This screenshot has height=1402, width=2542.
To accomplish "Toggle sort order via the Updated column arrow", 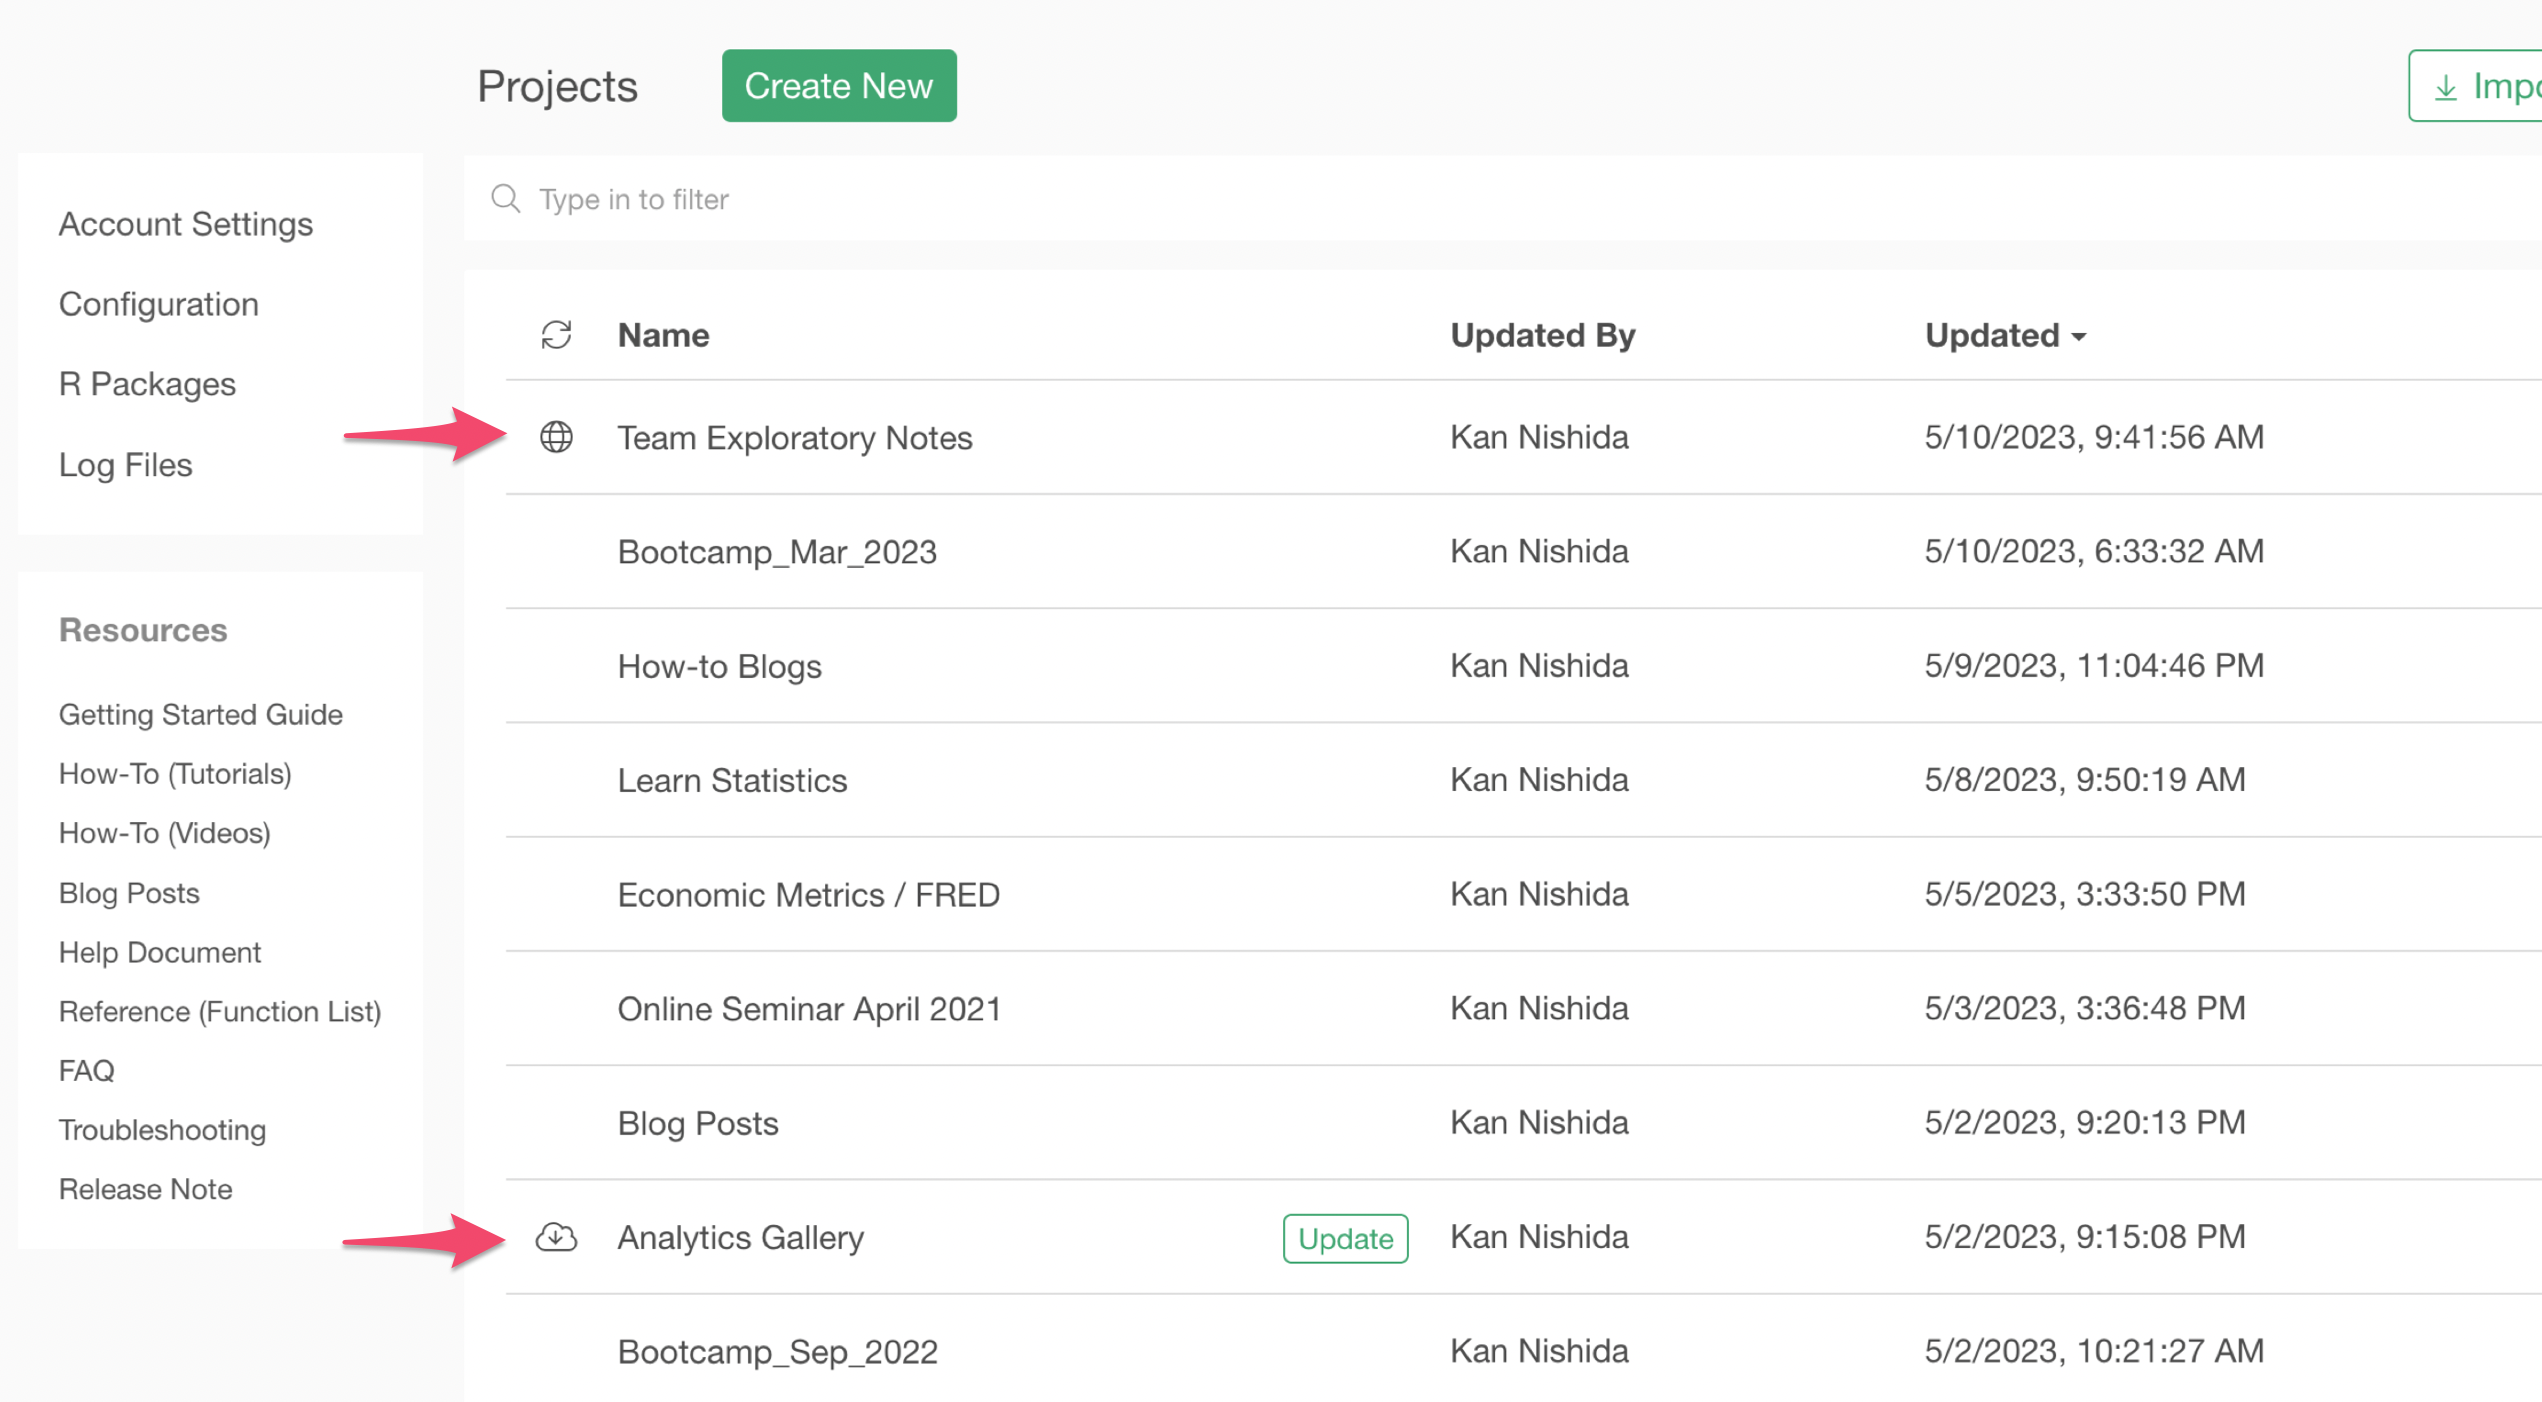I will tap(2079, 337).
